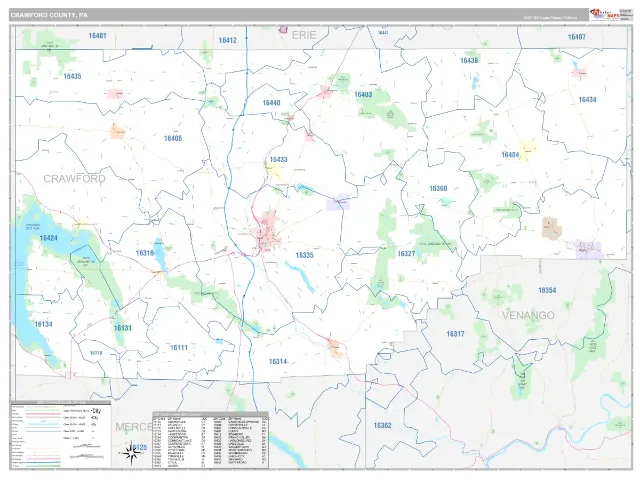Select the ZIP code label 16125

(139, 447)
